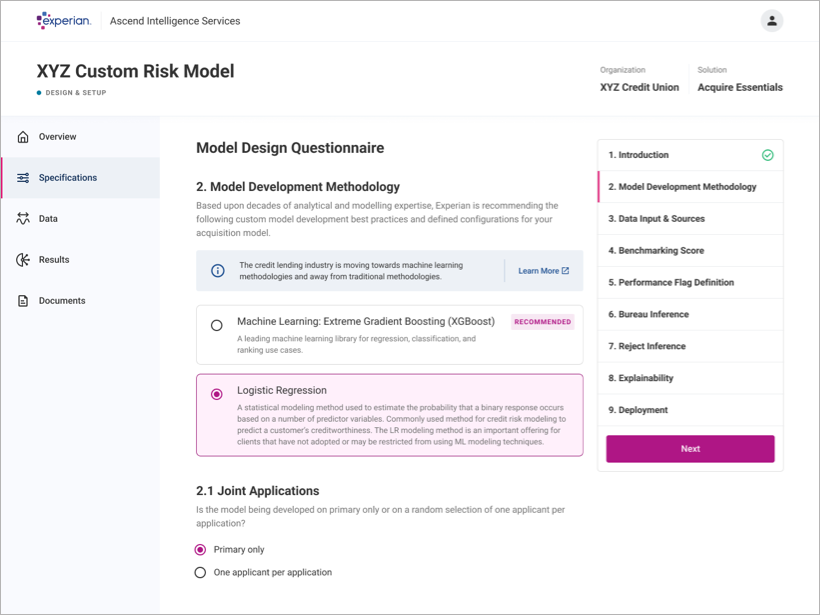Viewport: 820px width, 615px height.
Task: Select the XGBoost Machine Learning radio option
Action: point(217,326)
